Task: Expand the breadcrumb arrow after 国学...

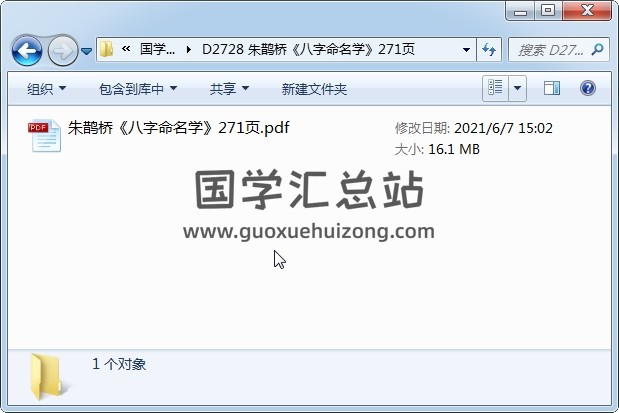Action: click(189, 50)
